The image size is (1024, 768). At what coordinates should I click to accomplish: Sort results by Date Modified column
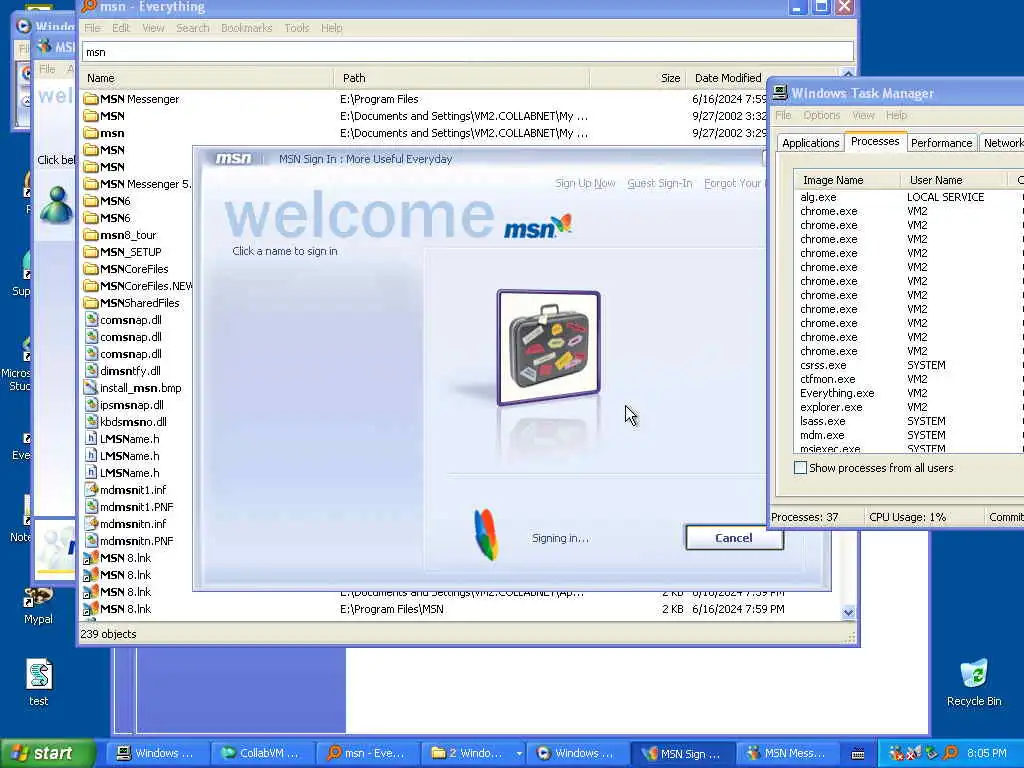[728, 78]
